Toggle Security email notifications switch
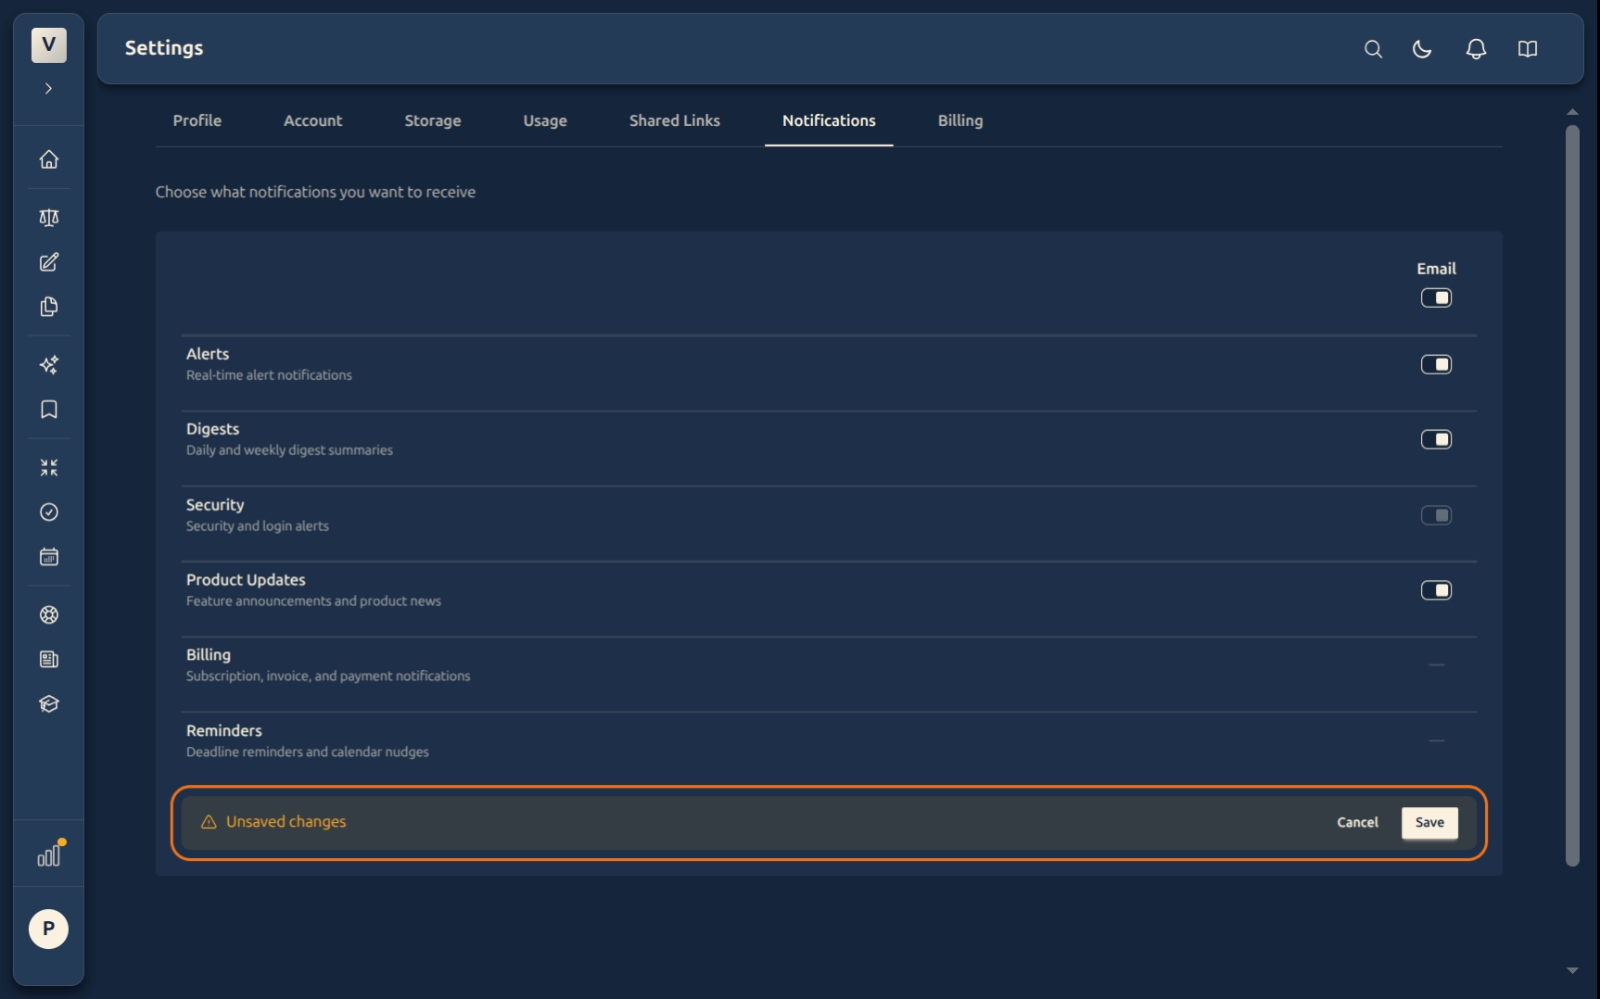The image size is (1600, 999). coord(1436,516)
